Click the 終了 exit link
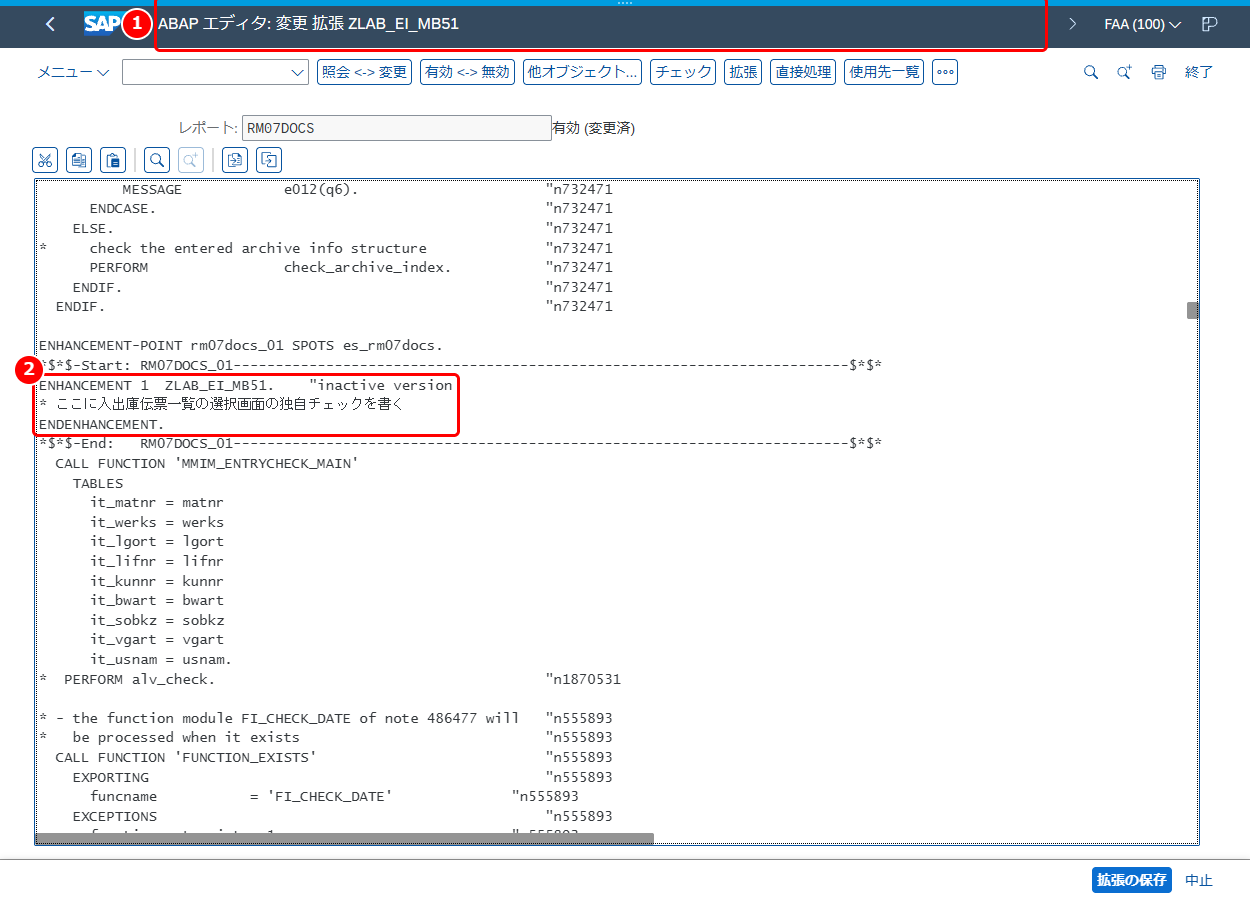The image size is (1250, 900). pos(1199,72)
